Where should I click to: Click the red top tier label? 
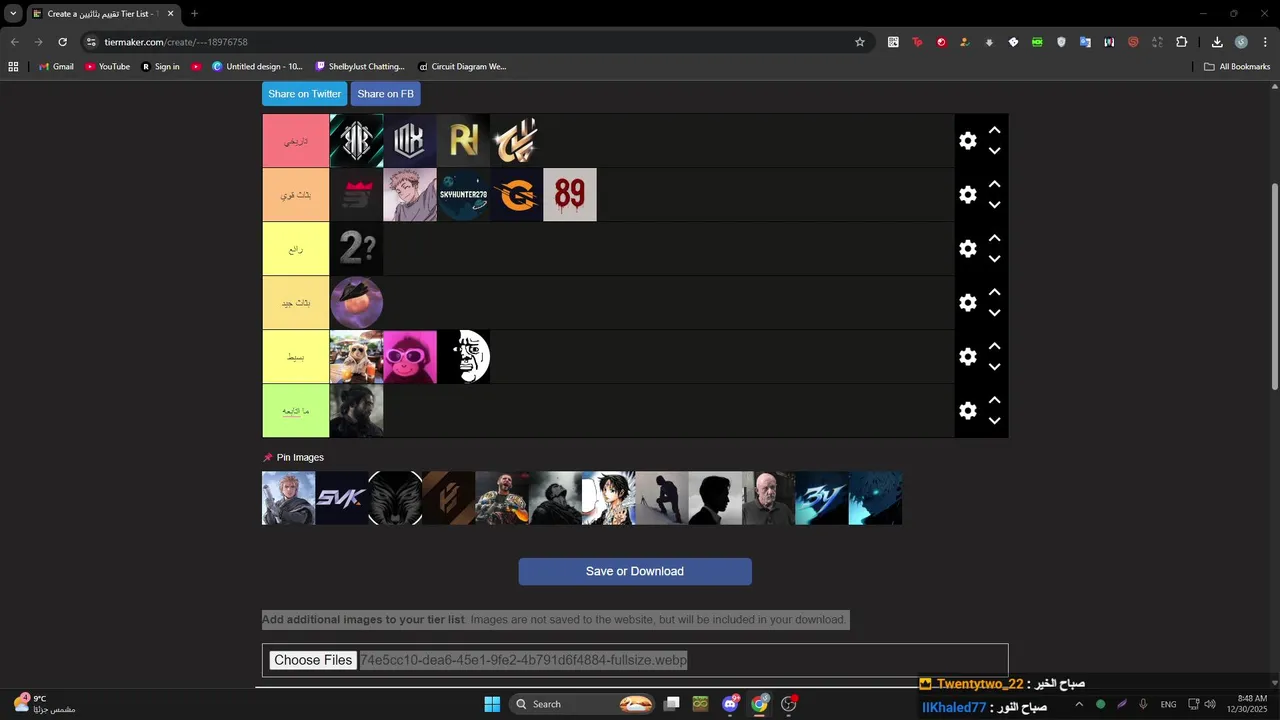point(296,141)
